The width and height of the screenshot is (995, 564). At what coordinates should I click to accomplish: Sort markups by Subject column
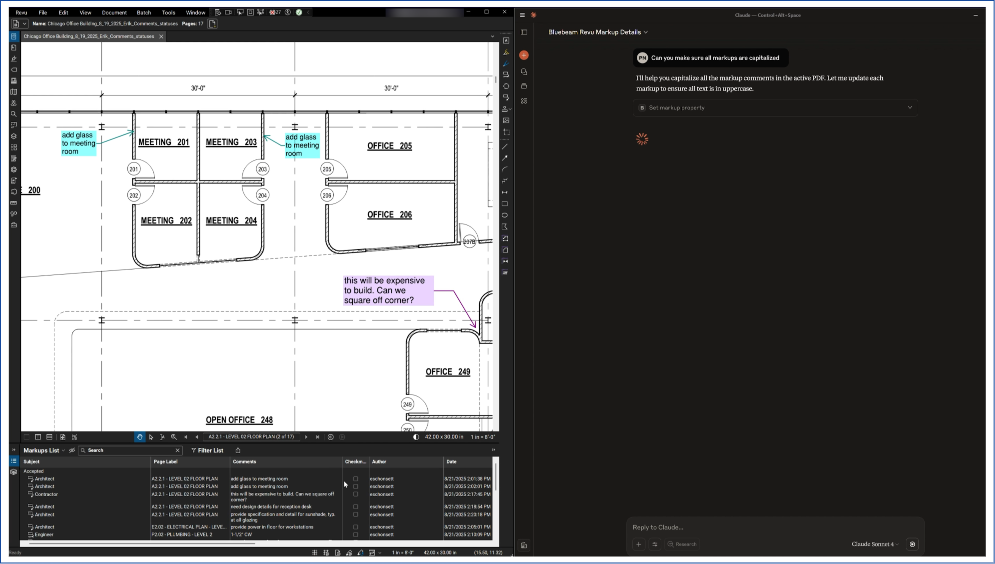(86, 462)
